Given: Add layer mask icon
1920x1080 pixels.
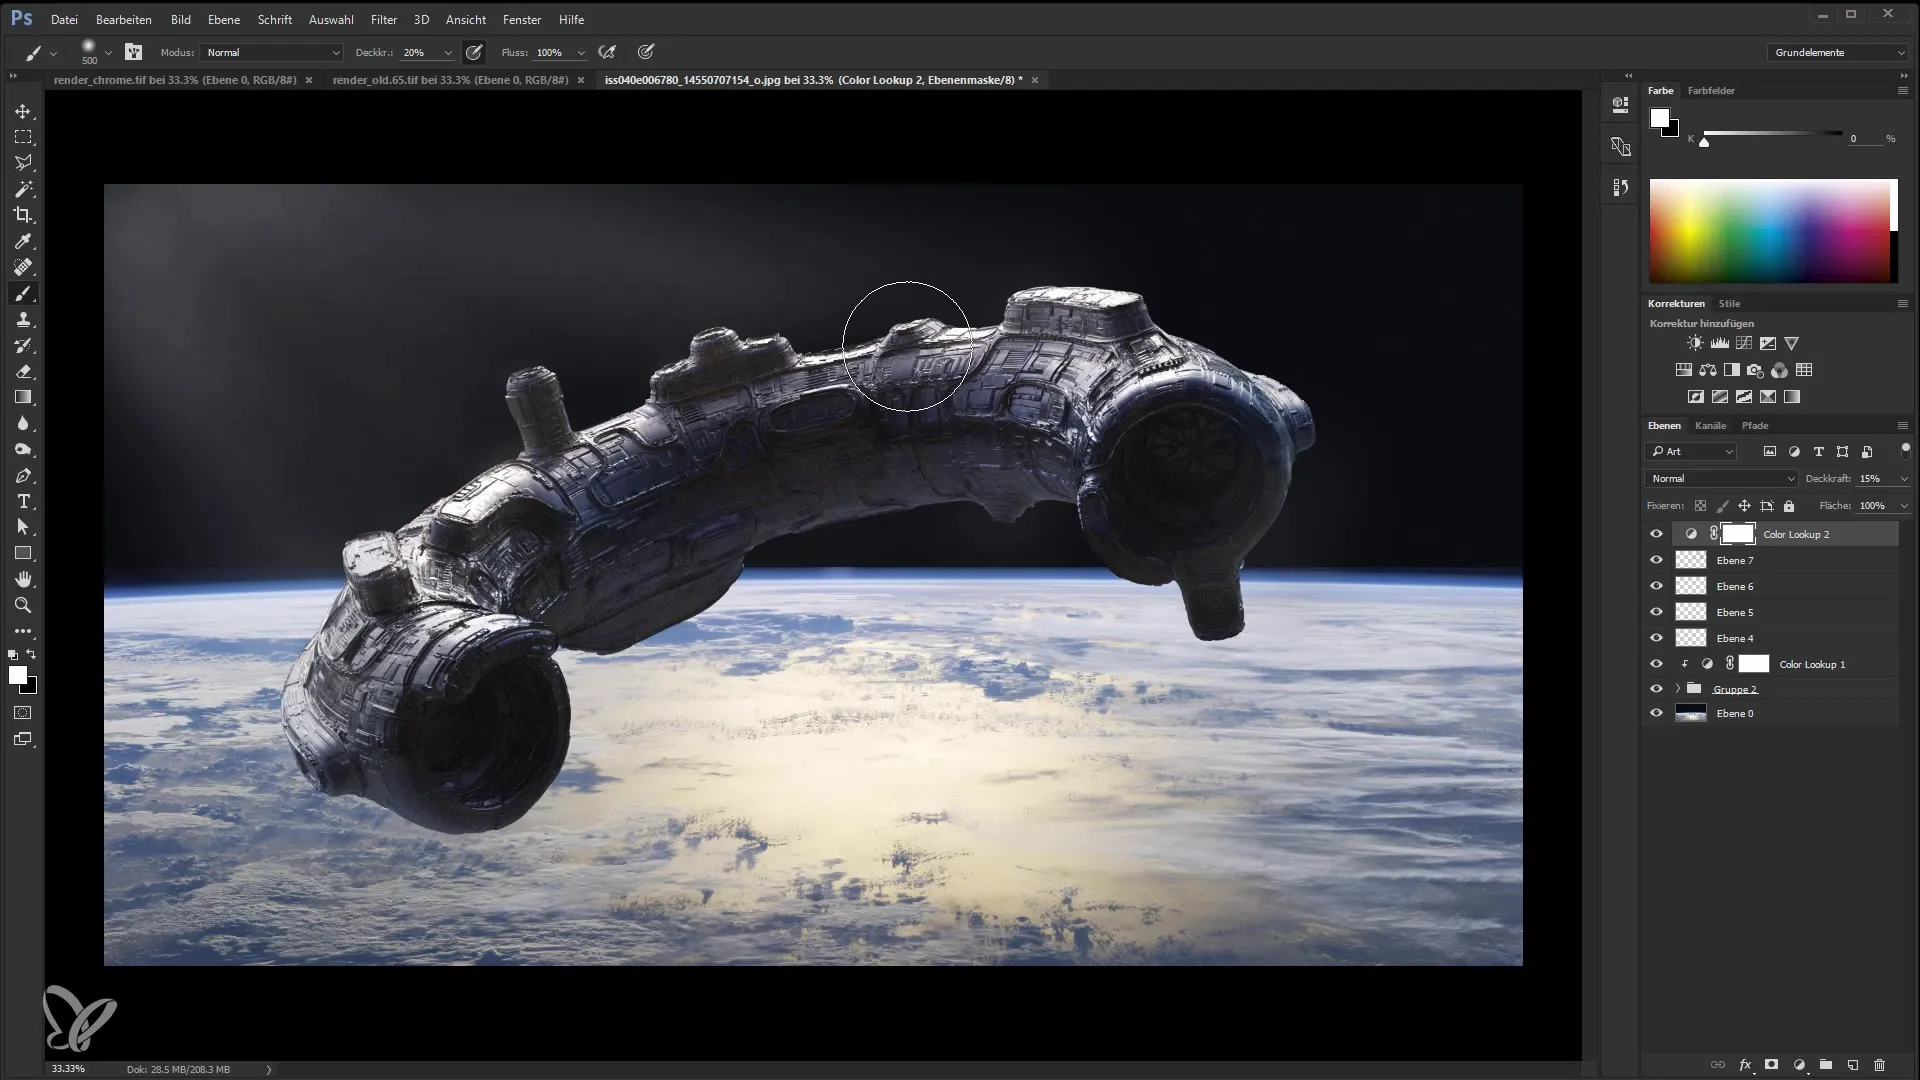Looking at the screenshot, I should [x=1771, y=1065].
